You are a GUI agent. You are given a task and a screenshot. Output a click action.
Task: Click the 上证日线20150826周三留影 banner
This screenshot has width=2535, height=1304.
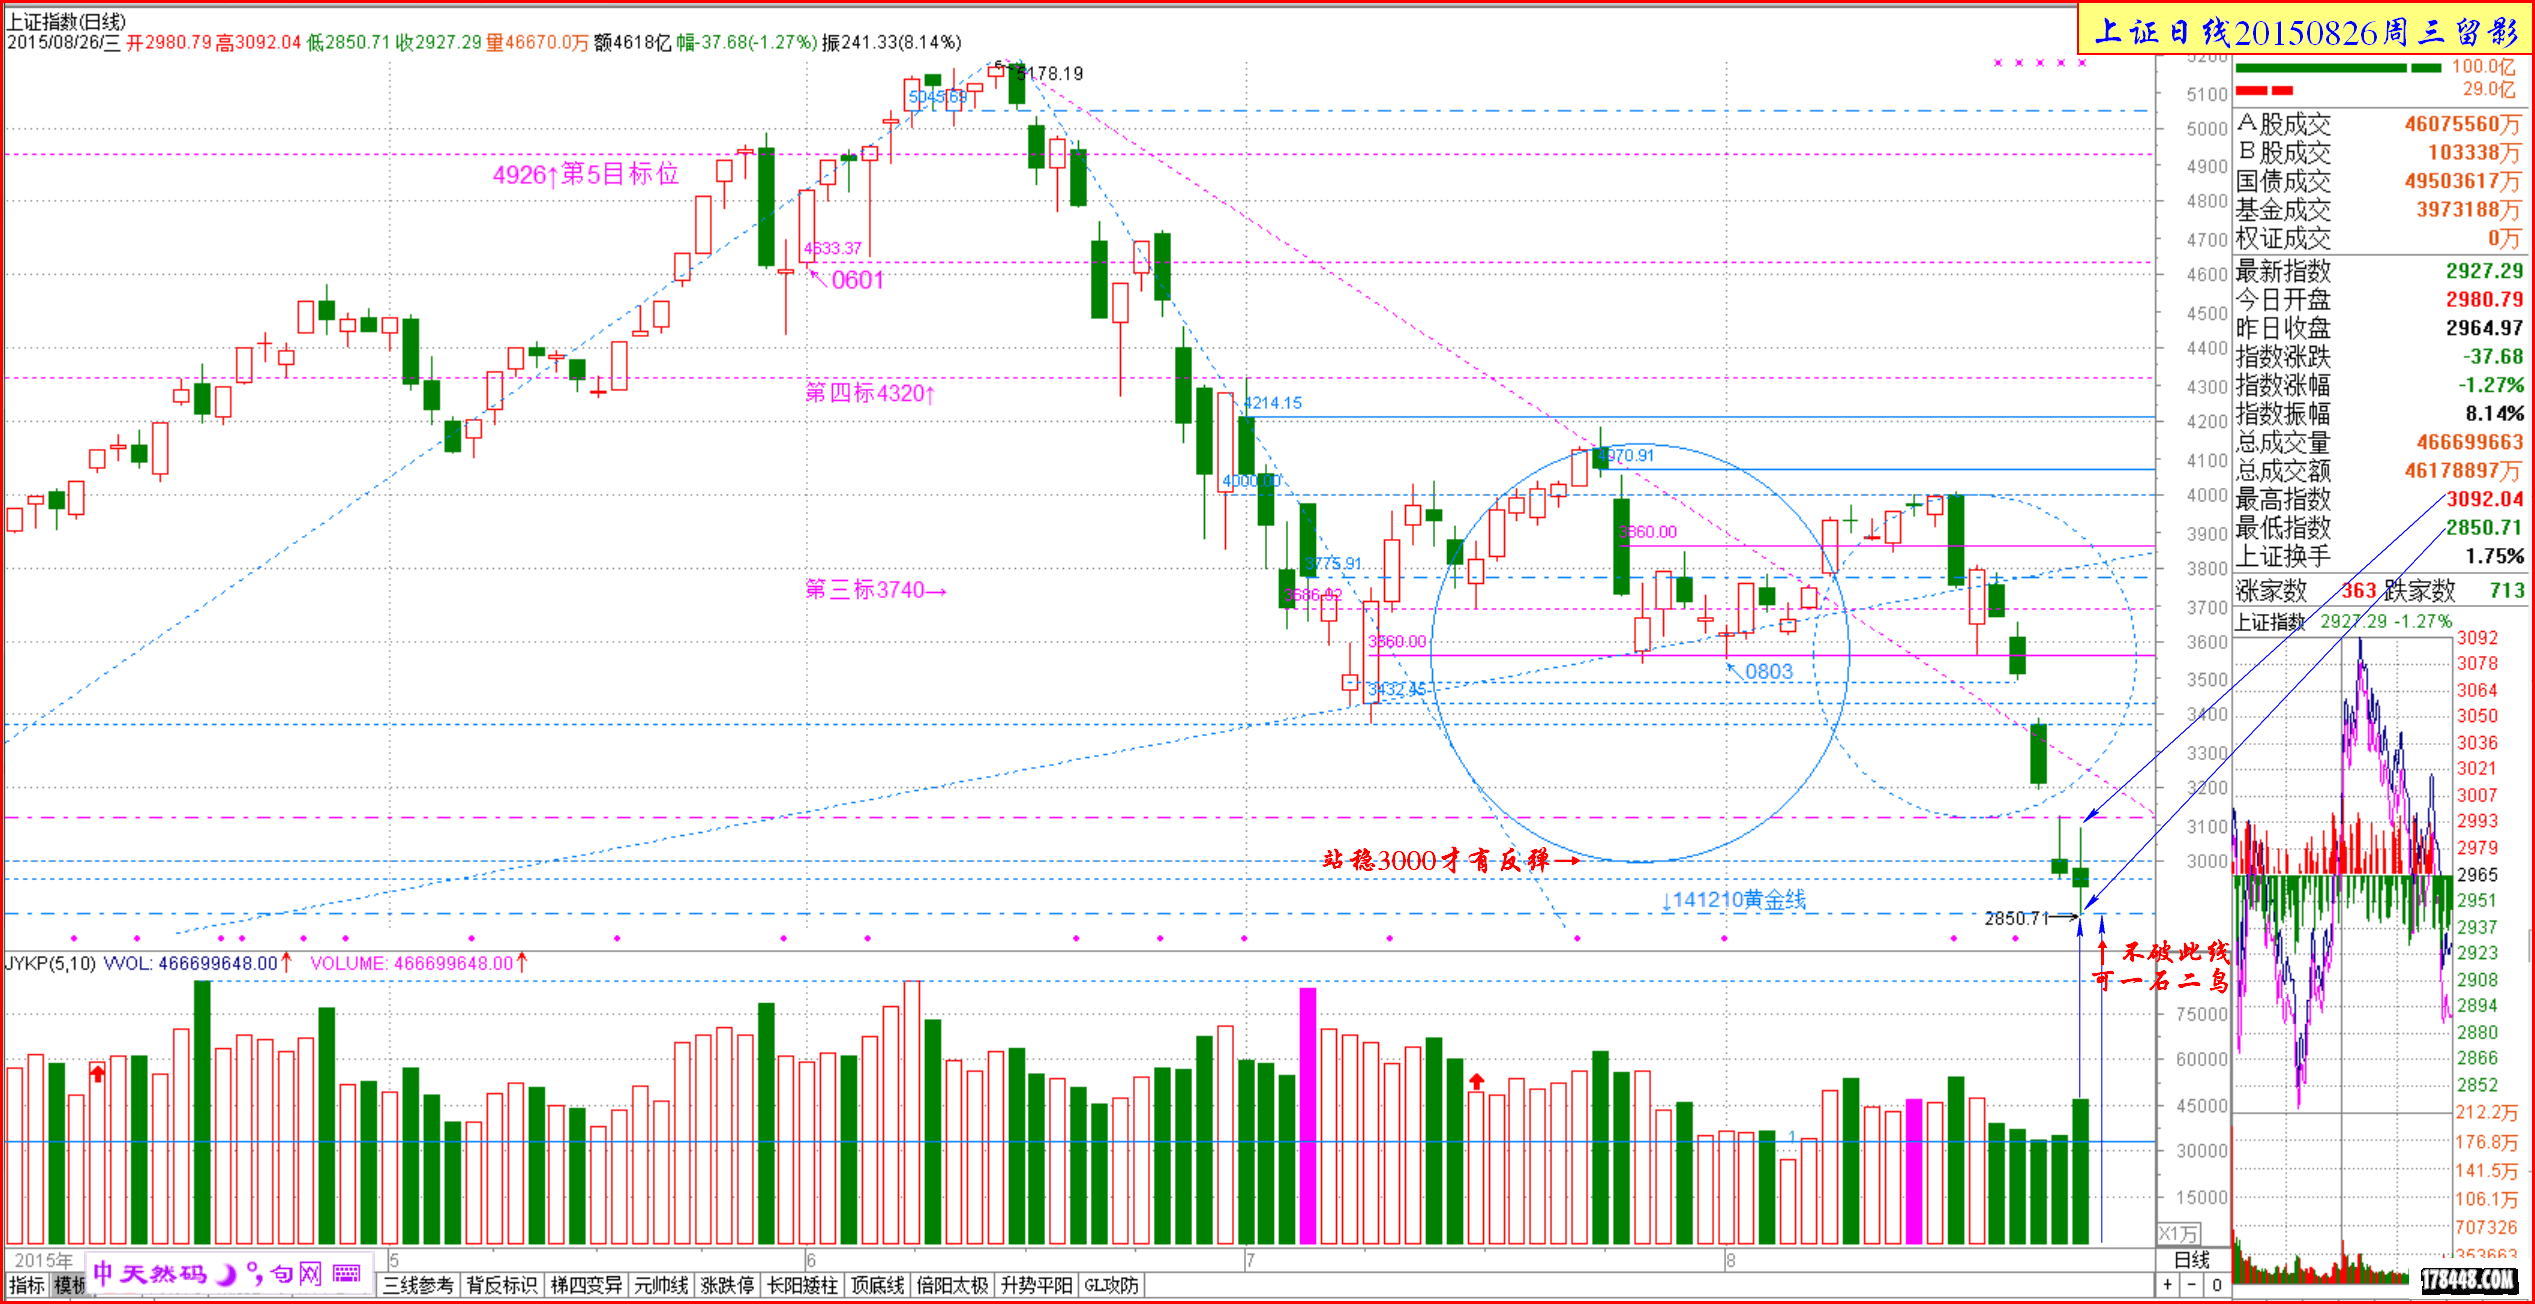(x=2304, y=31)
